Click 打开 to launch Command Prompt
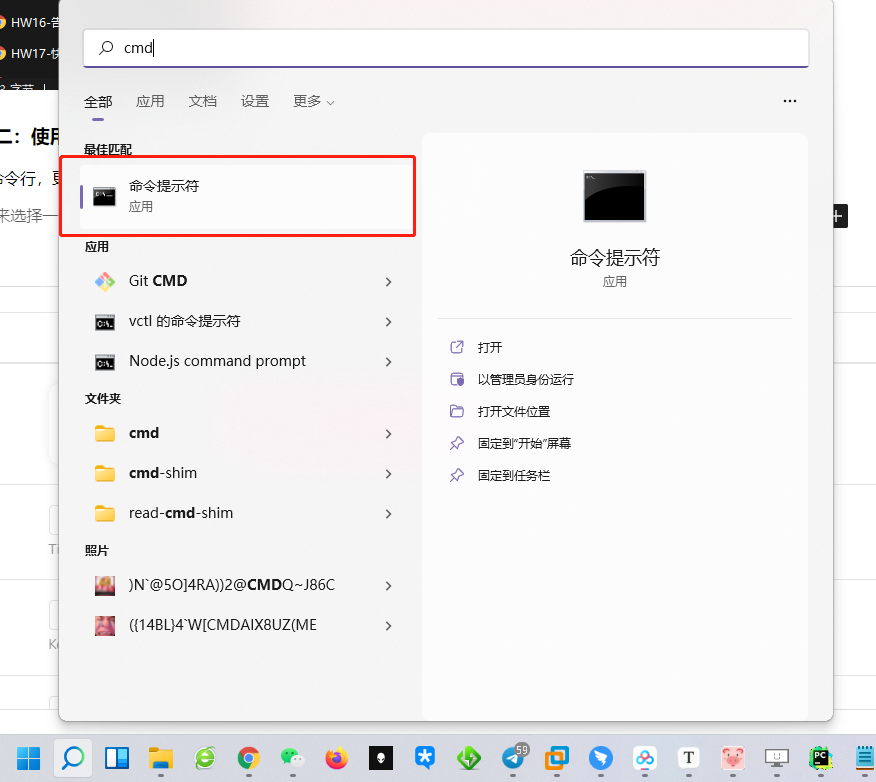The width and height of the screenshot is (876, 782). pos(490,347)
